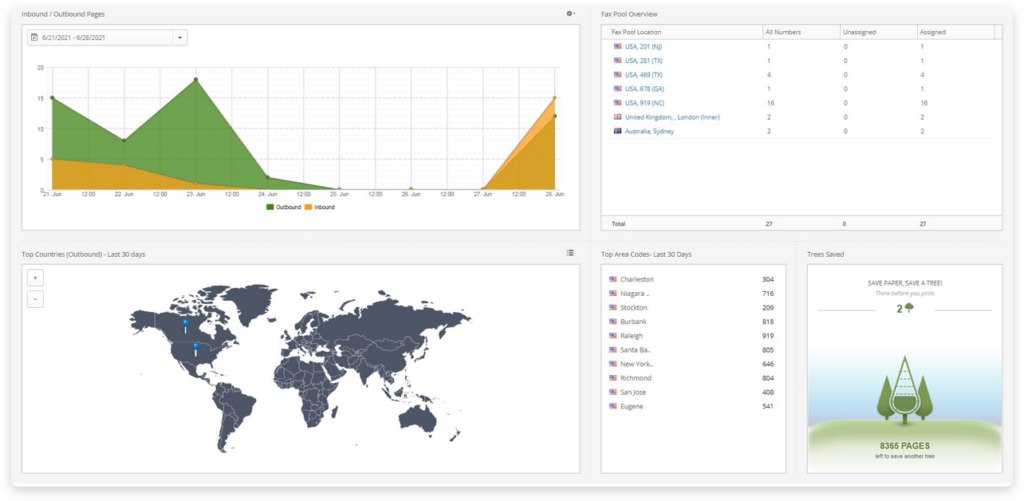Screen dimensions: 1024x501
Task: Toggle the Outbound legend series
Action: [283, 207]
